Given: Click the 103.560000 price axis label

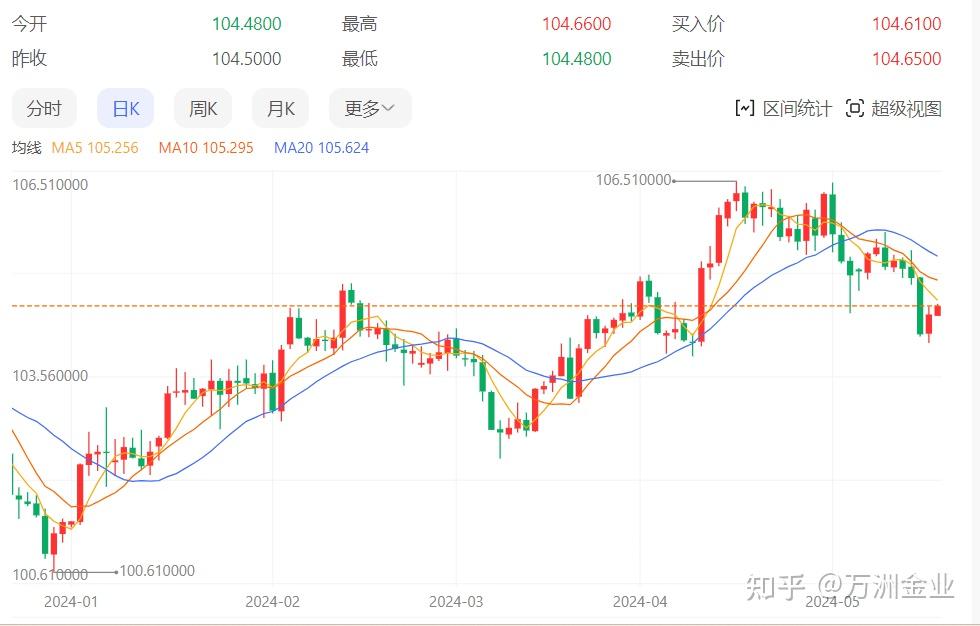Looking at the screenshot, I should tap(50, 376).
